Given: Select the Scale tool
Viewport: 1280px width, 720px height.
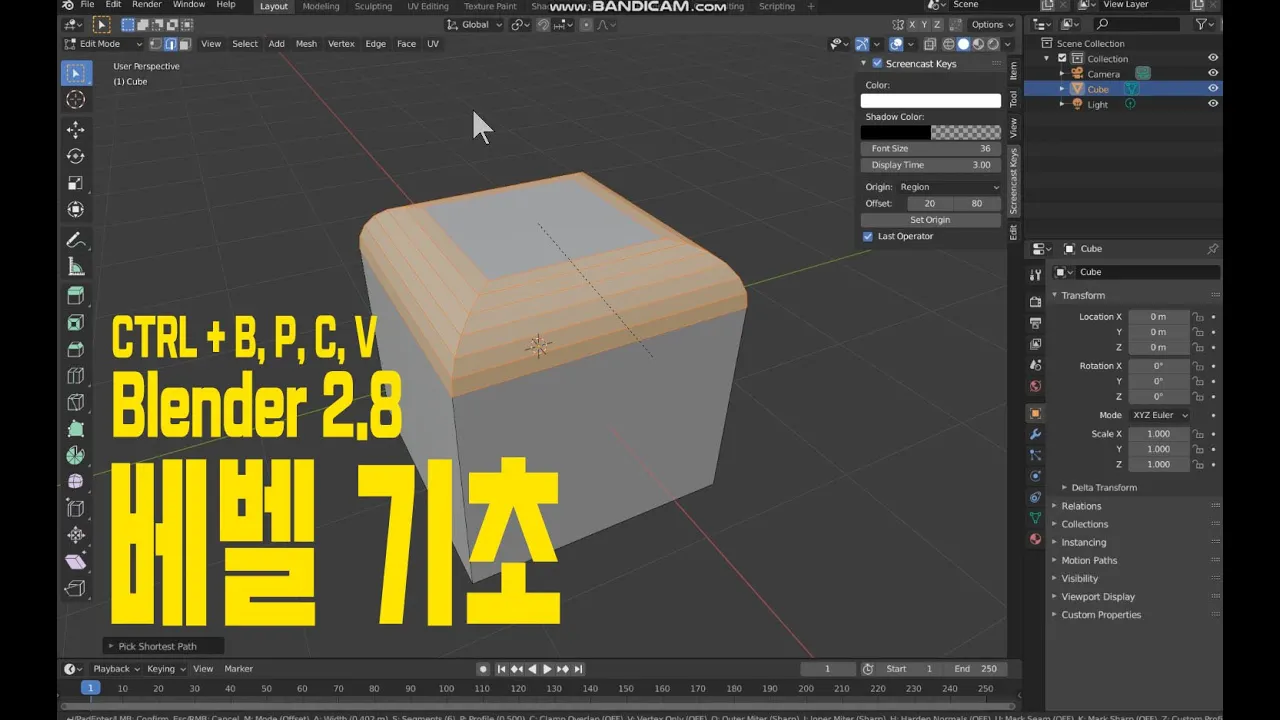Looking at the screenshot, I should (x=75, y=183).
